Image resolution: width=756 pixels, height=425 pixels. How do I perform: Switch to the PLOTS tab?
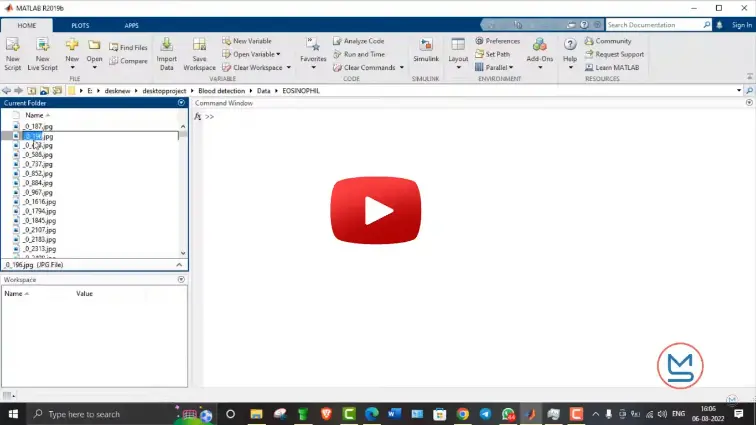[x=80, y=24]
